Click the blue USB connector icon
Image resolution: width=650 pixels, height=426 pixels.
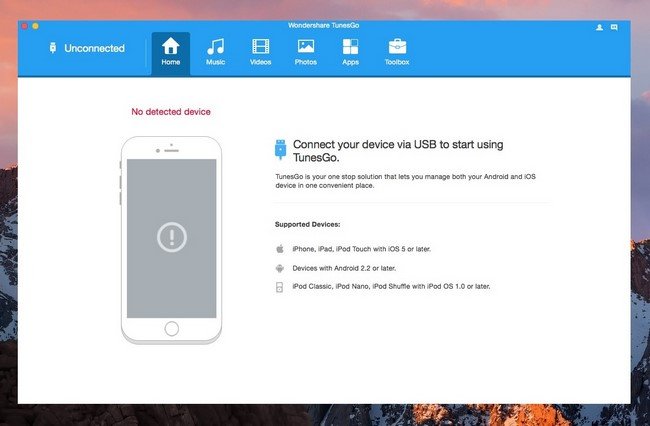pos(281,150)
